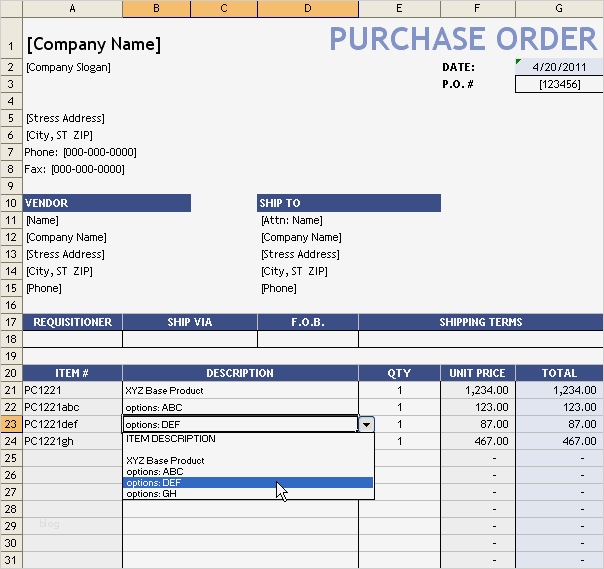Select 'XYZ Base Product' in dropdown list
Image resolution: width=604 pixels, height=569 pixels.
point(248,460)
